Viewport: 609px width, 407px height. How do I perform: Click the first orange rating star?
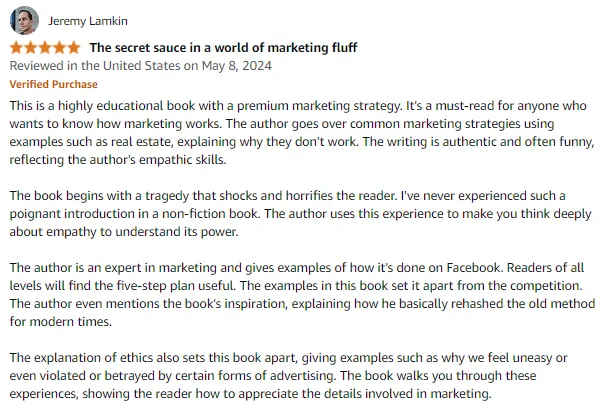click(x=16, y=47)
